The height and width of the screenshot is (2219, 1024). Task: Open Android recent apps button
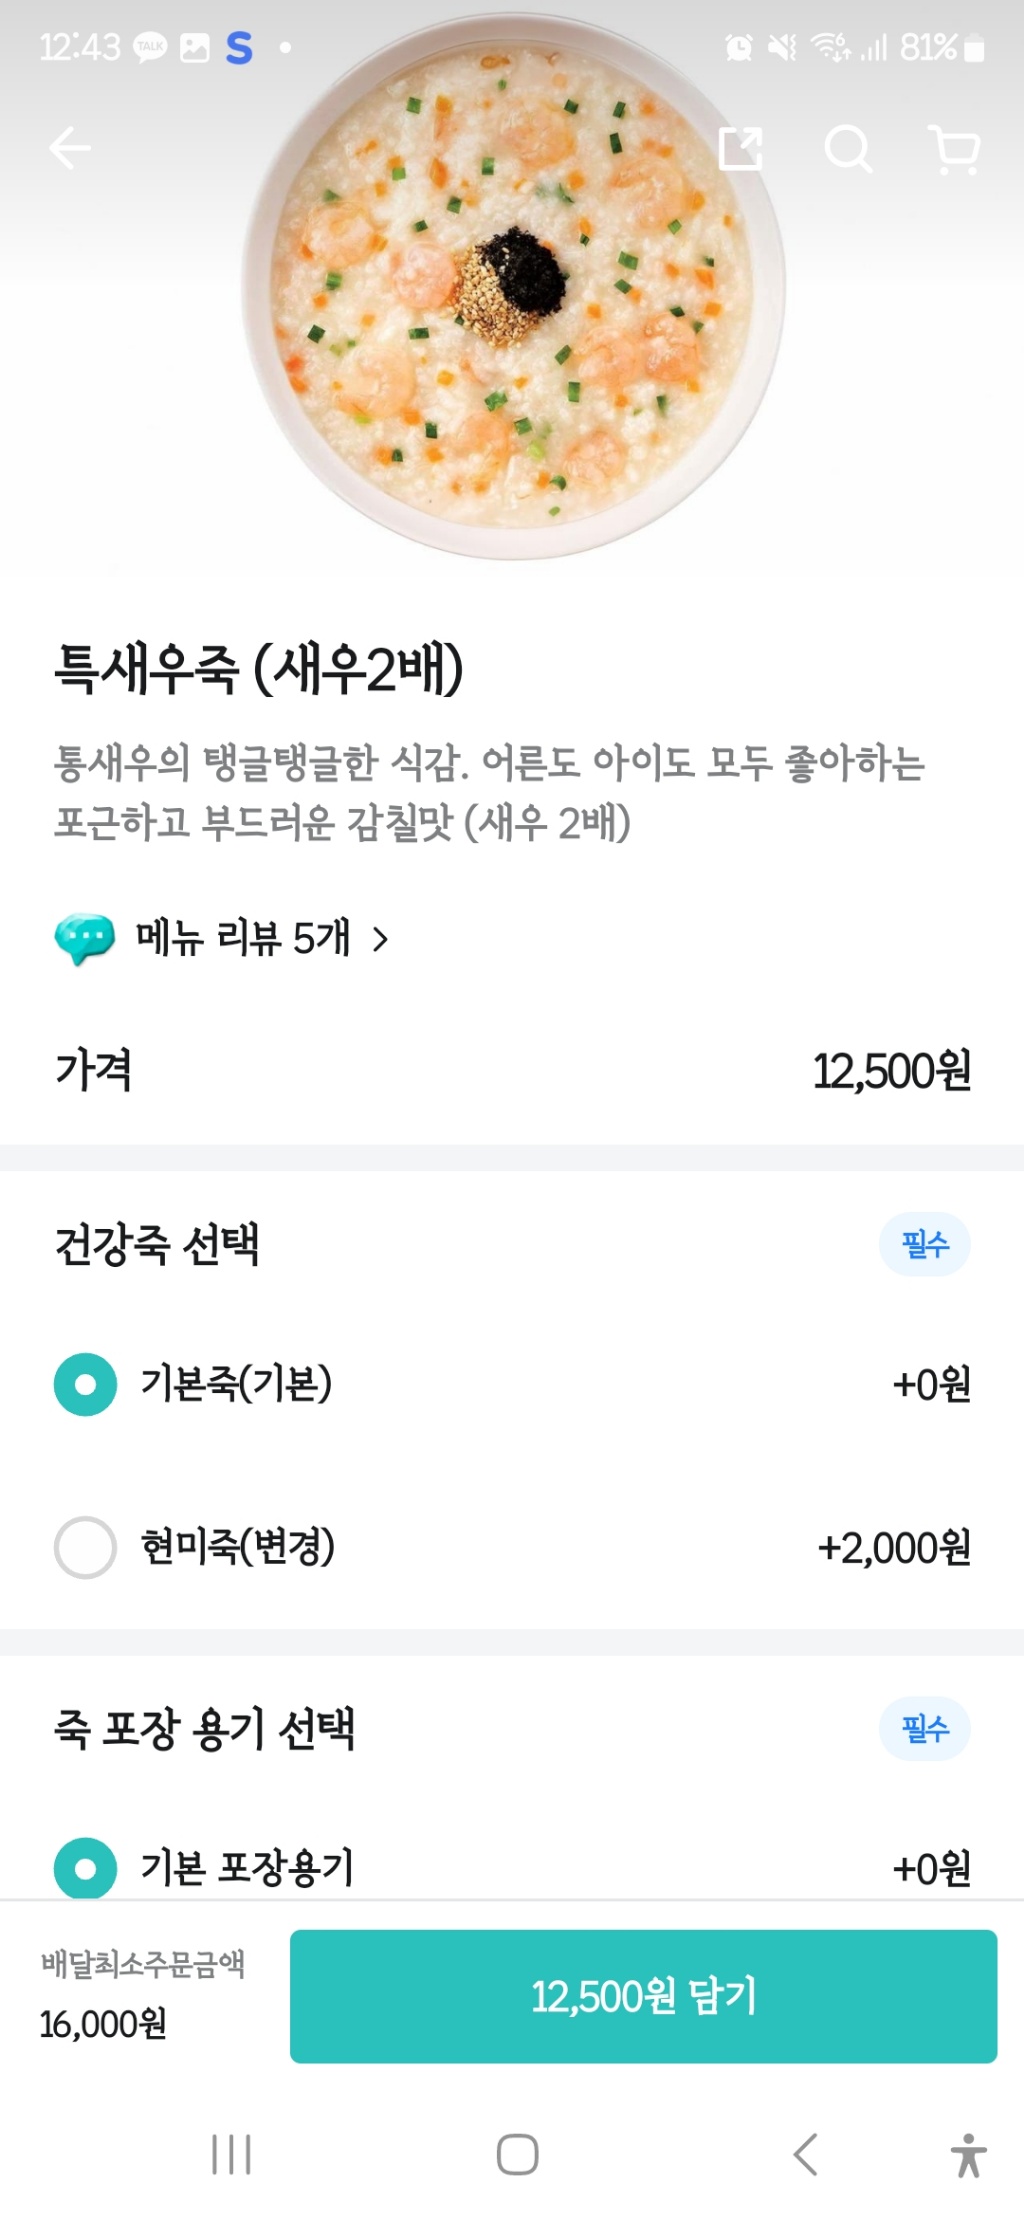(231, 2154)
